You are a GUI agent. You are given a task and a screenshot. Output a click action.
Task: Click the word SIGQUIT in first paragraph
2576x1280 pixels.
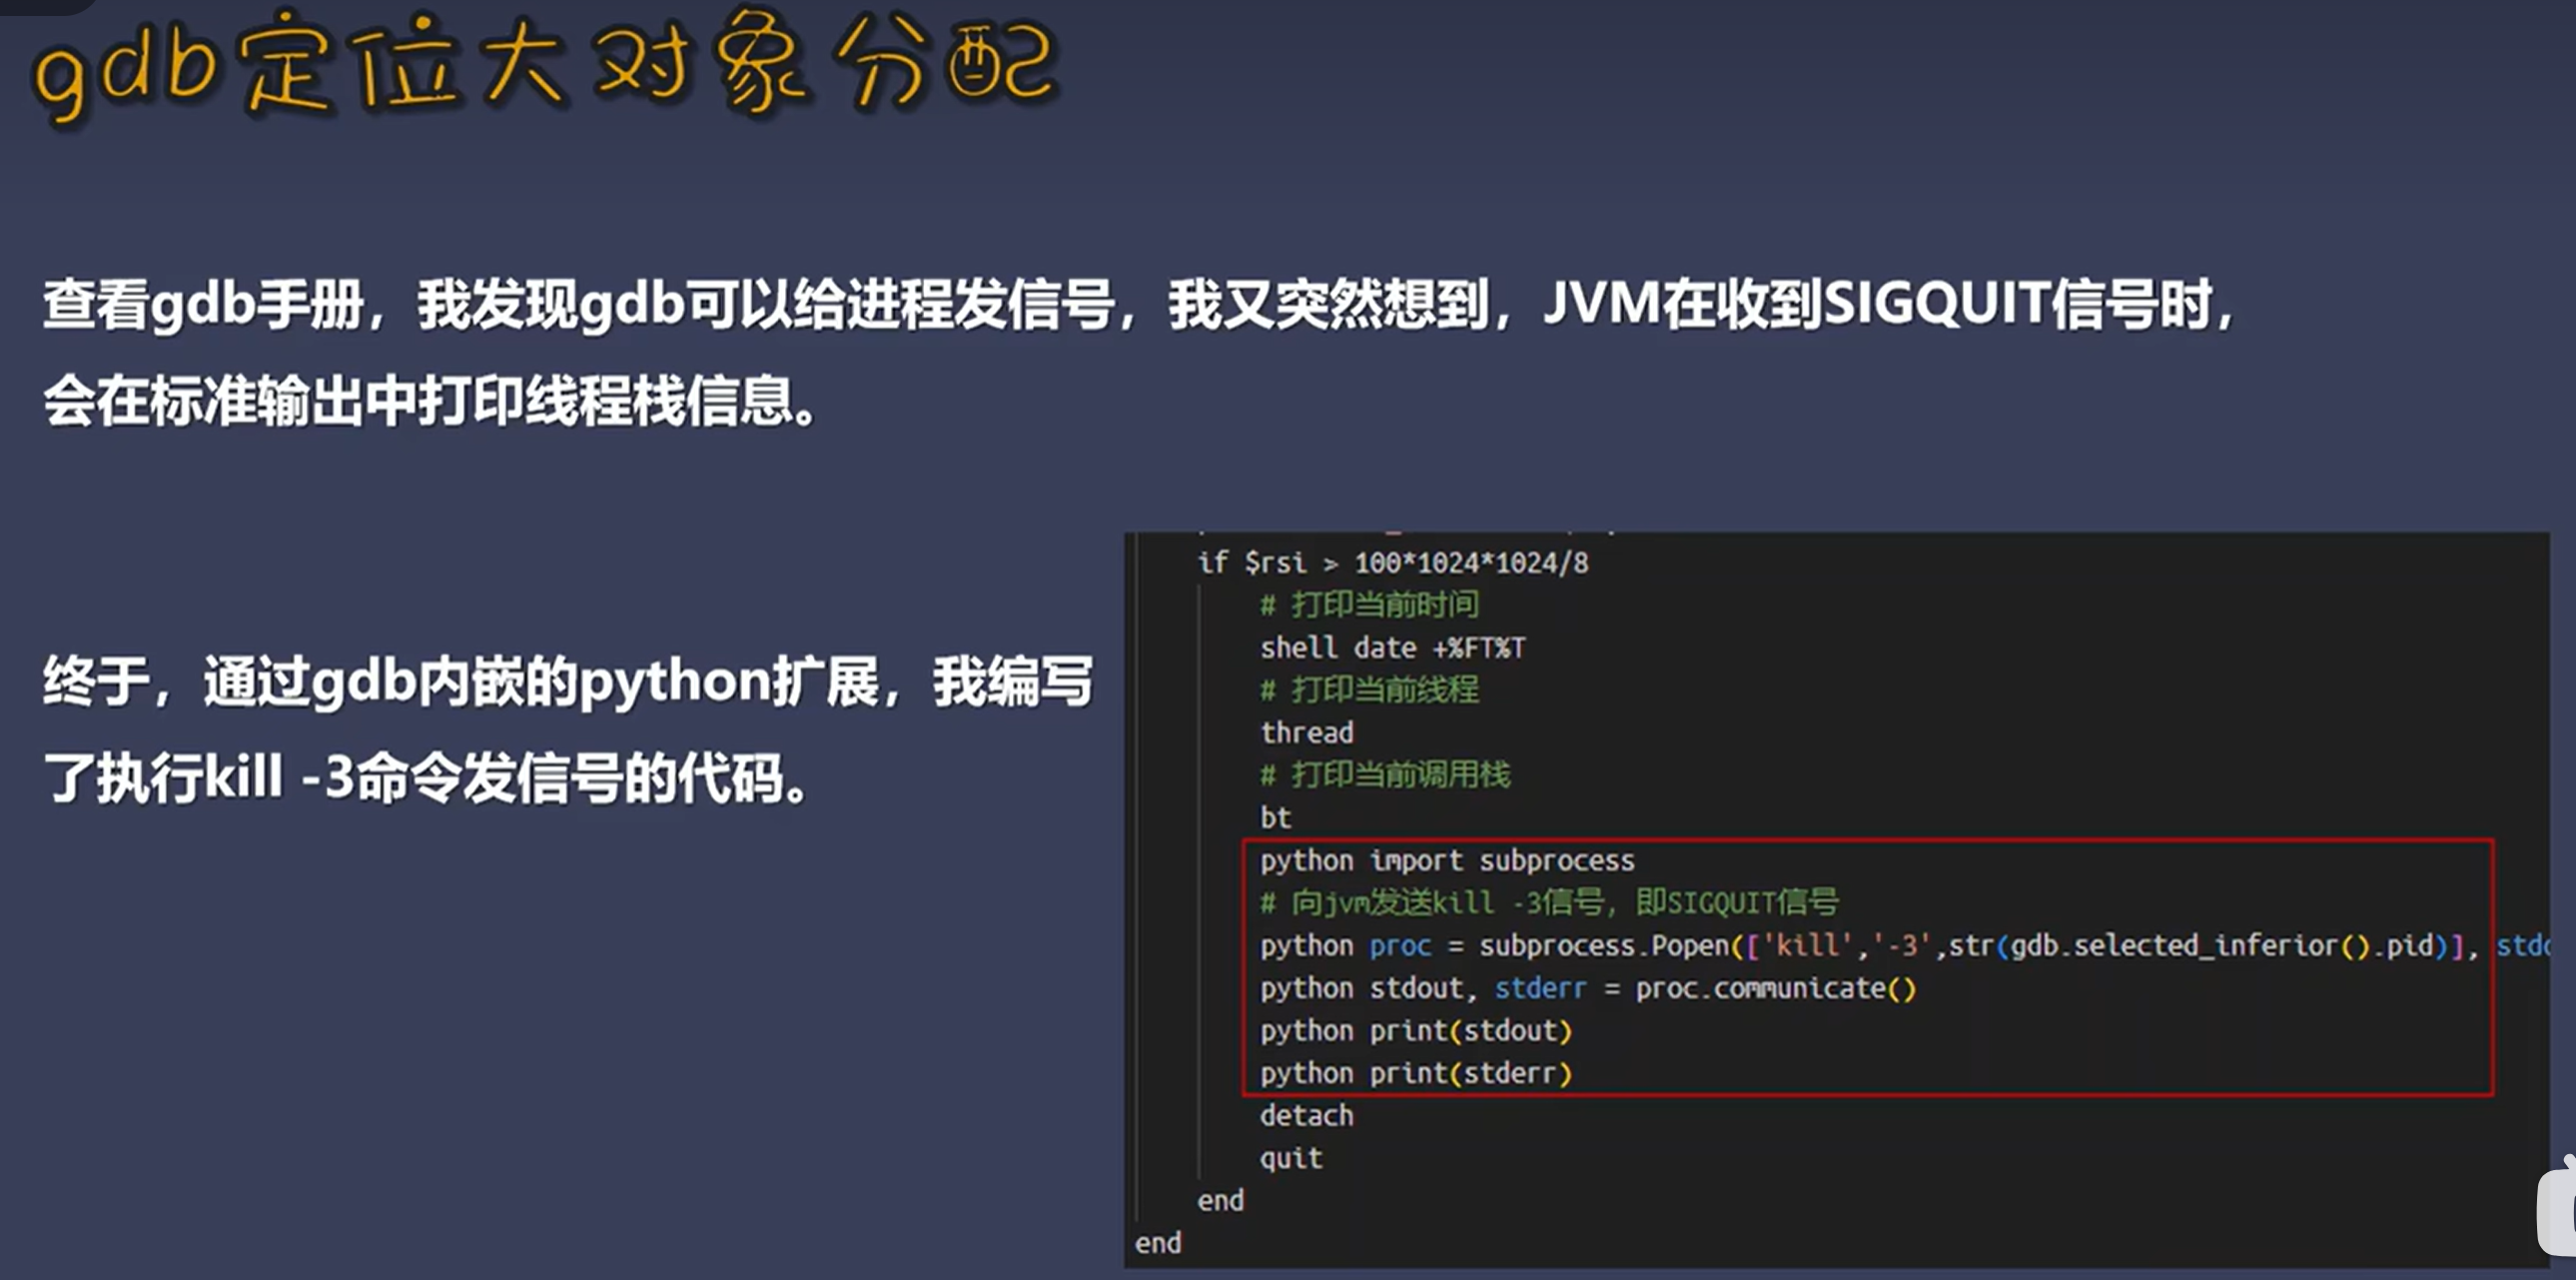point(1936,304)
